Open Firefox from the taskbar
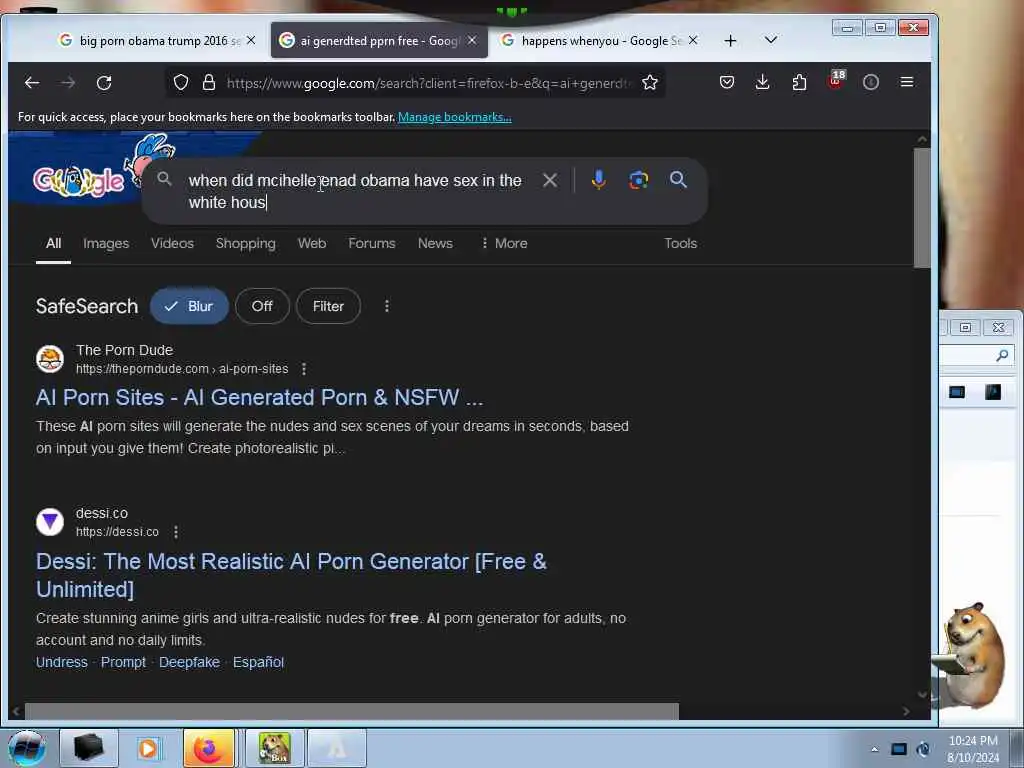1024x768 pixels. [x=208, y=748]
